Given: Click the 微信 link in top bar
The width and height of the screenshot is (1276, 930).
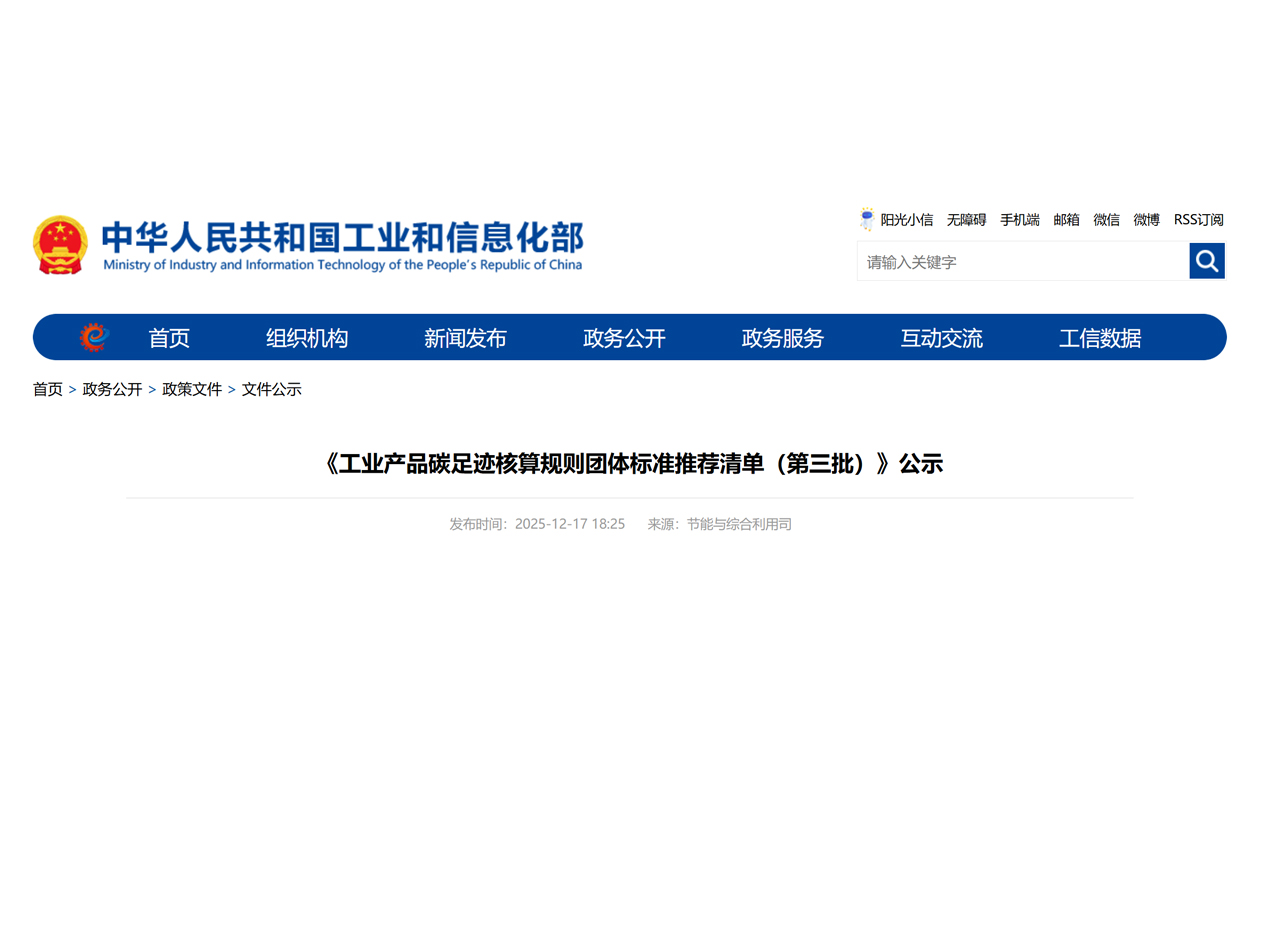Looking at the screenshot, I should (x=1106, y=220).
